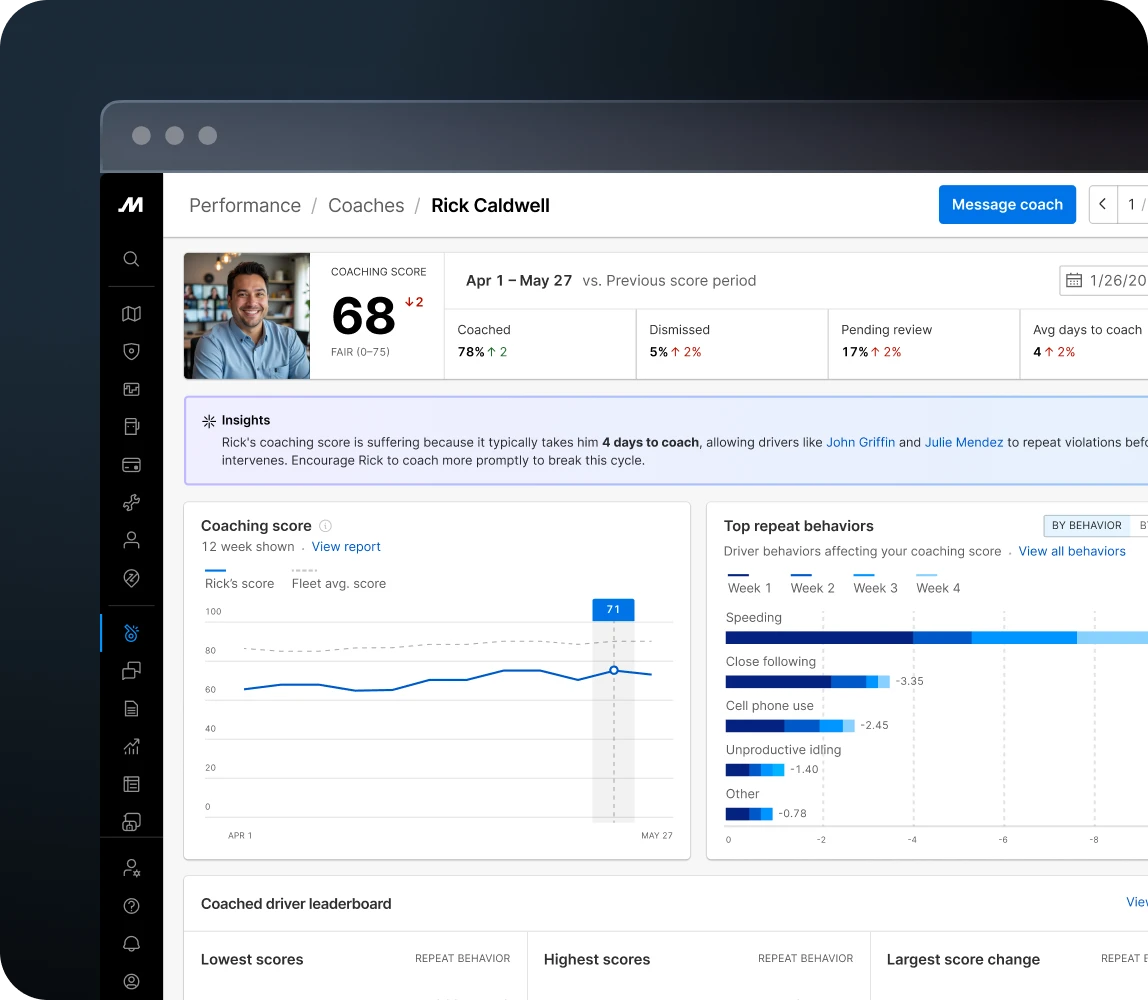Open John Griffin driver link

pyautogui.click(x=860, y=442)
